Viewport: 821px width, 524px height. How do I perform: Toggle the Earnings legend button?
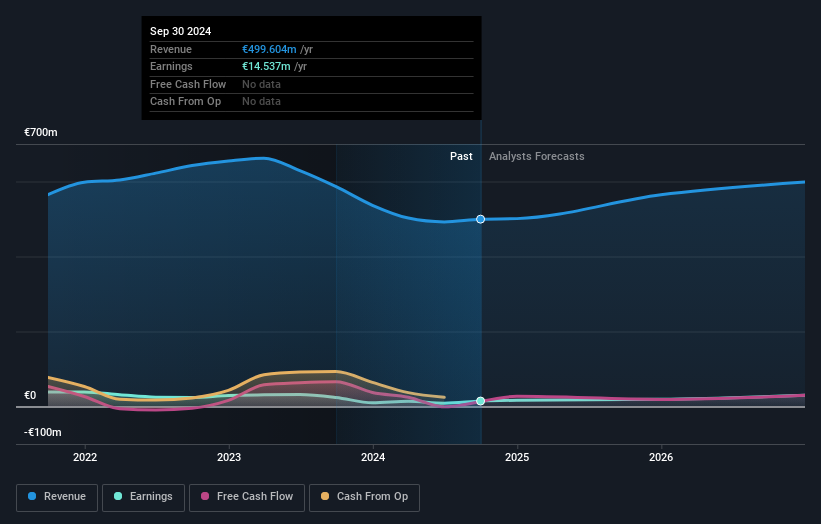[143, 497]
